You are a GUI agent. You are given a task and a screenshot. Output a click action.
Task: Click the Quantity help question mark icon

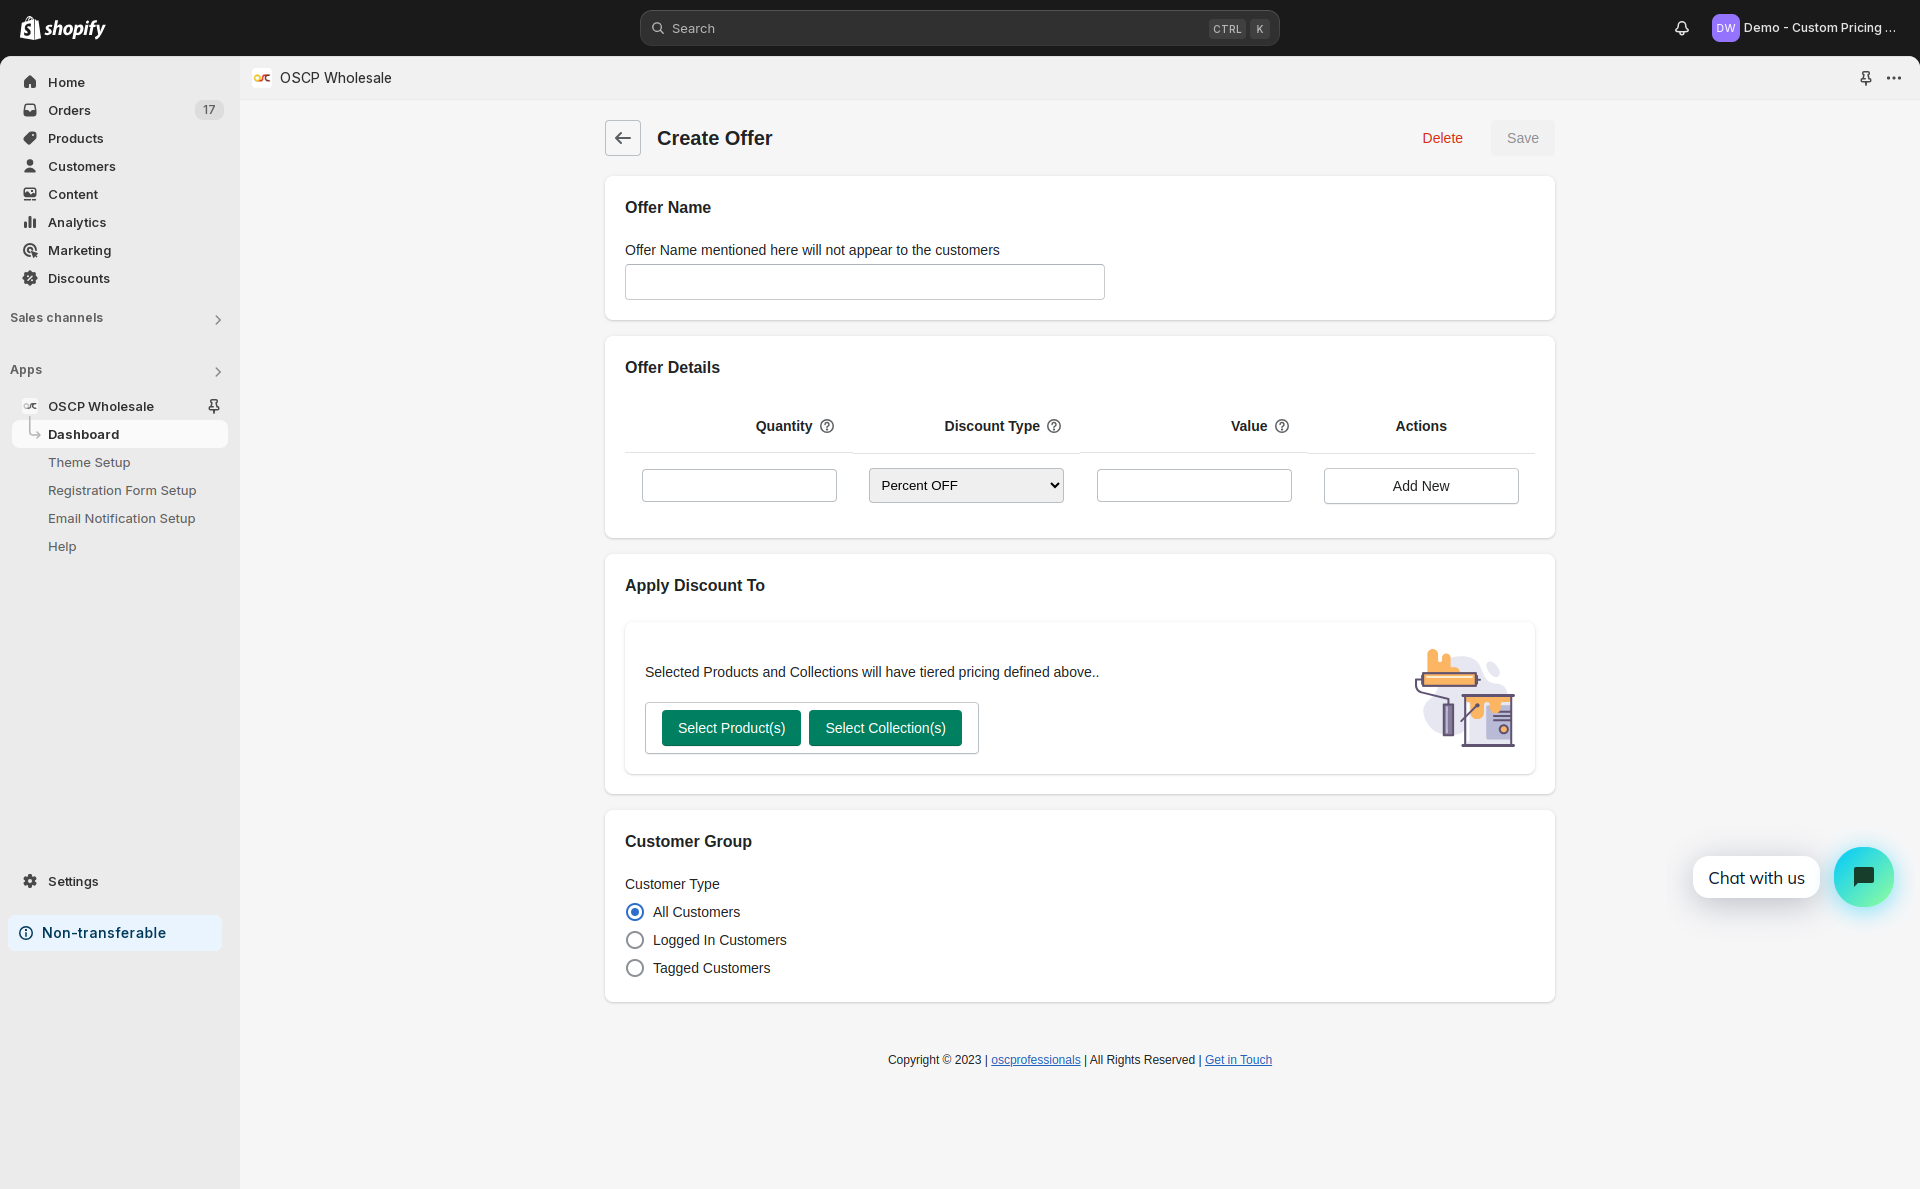point(827,426)
